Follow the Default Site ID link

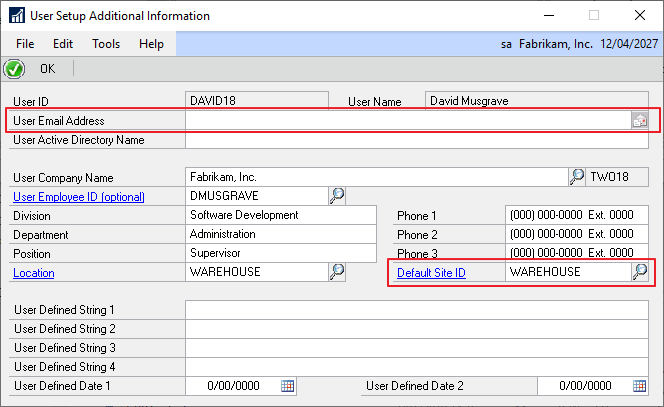coord(431,273)
